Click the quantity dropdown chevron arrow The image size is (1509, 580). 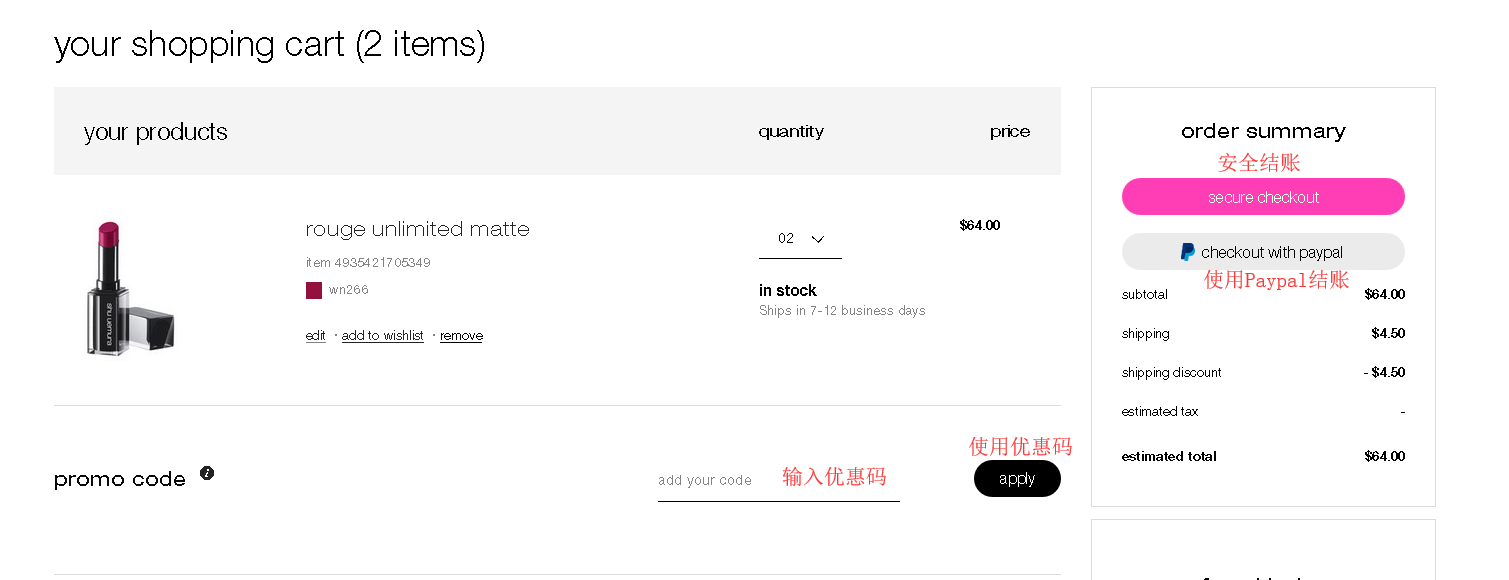pyautogui.click(x=817, y=239)
